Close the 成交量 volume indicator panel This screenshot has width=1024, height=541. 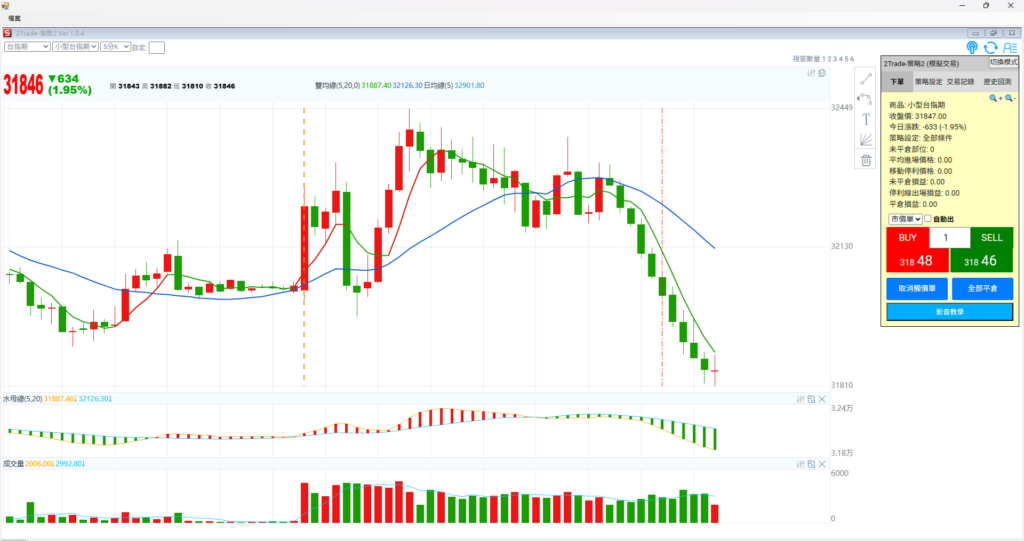tap(822, 464)
